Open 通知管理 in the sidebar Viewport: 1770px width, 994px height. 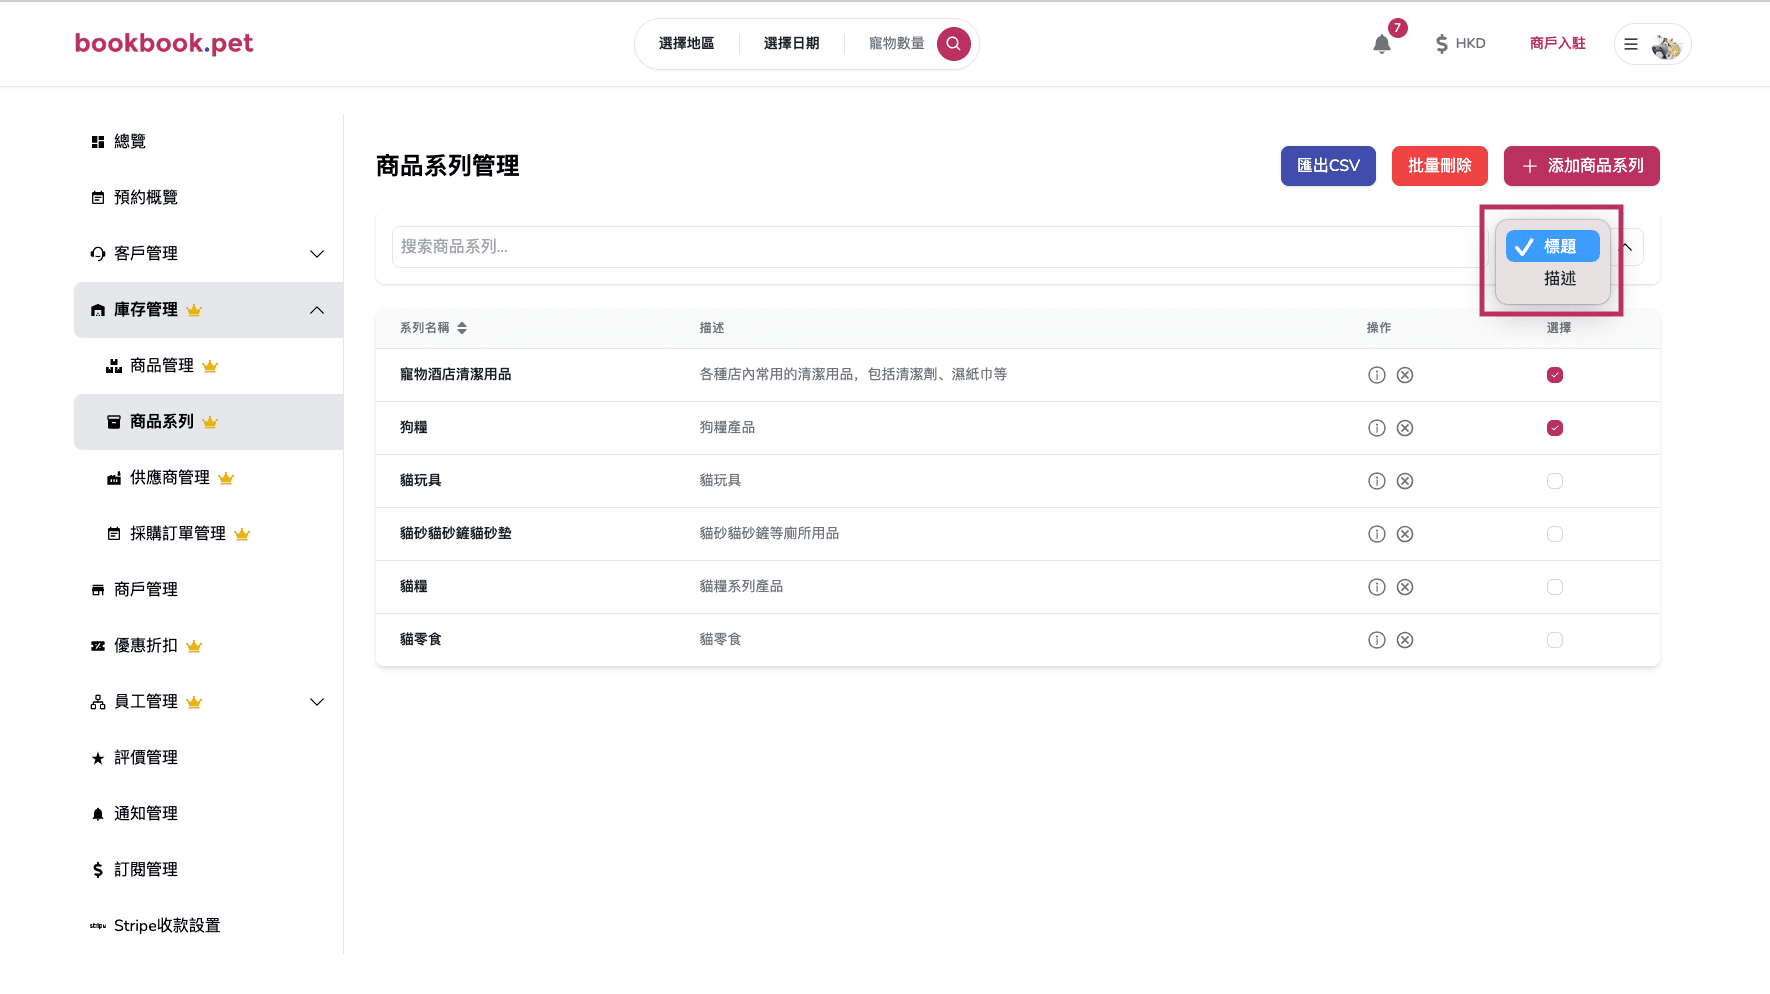pyautogui.click(x=209, y=814)
